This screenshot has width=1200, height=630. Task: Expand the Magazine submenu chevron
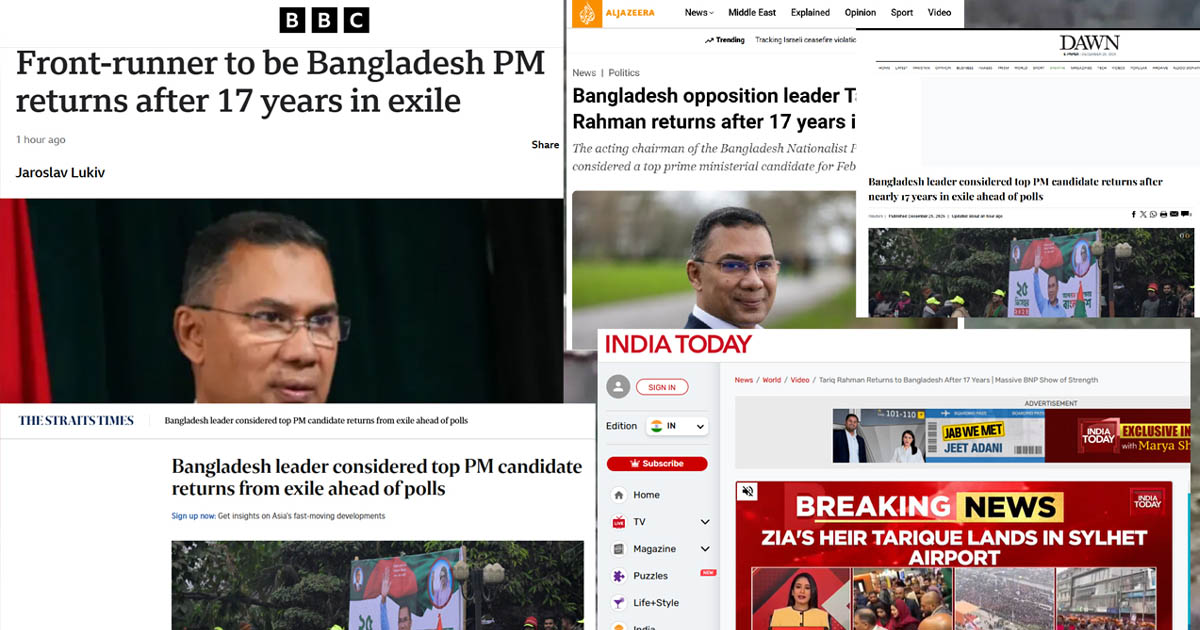705,549
